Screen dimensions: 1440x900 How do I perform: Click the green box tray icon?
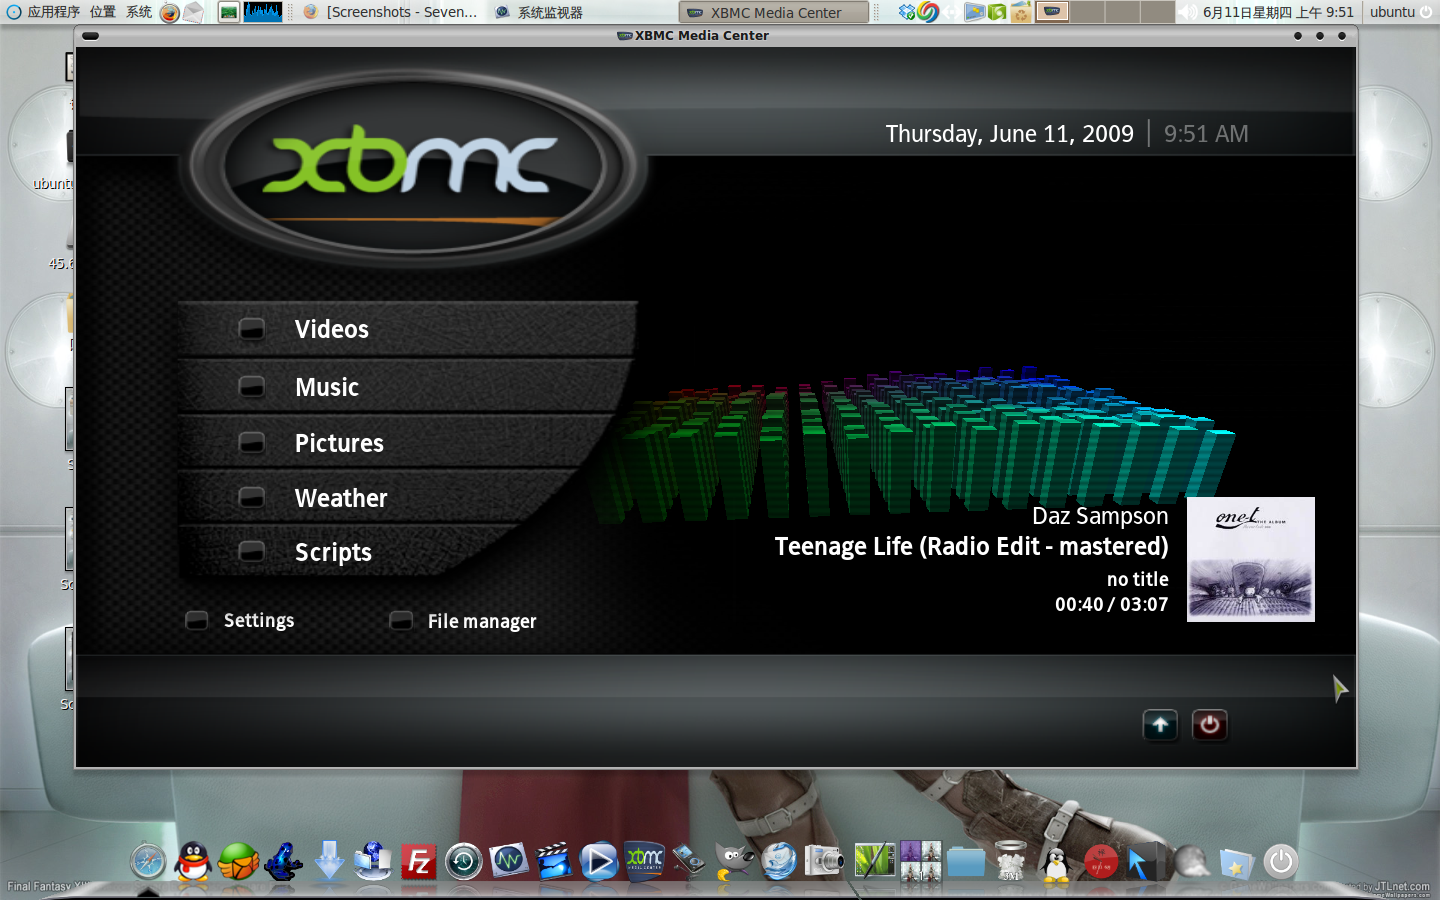point(997,12)
